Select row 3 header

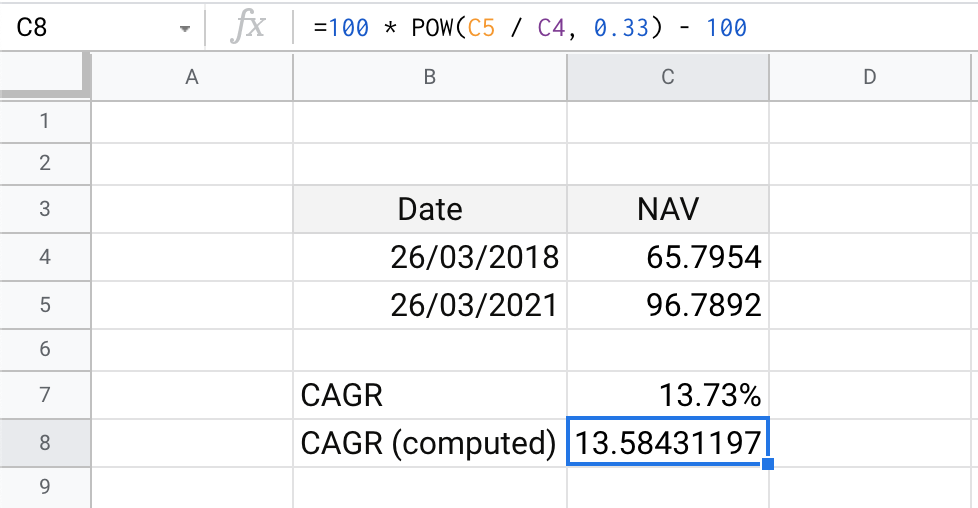tap(45, 208)
